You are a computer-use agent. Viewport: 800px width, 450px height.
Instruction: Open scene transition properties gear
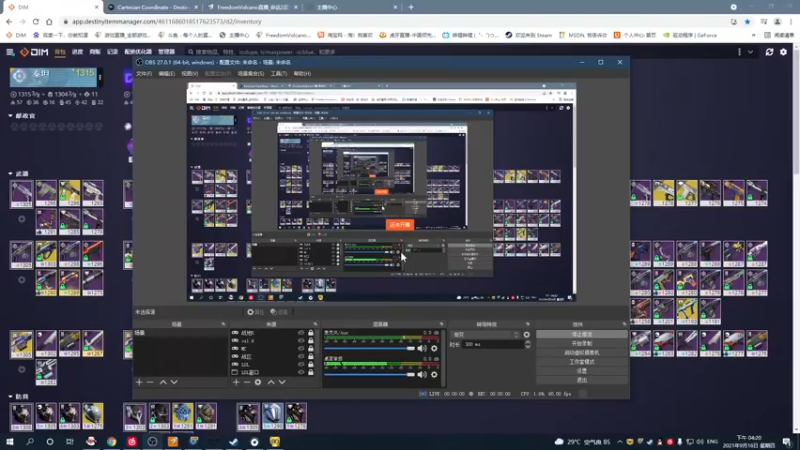[x=527, y=335]
